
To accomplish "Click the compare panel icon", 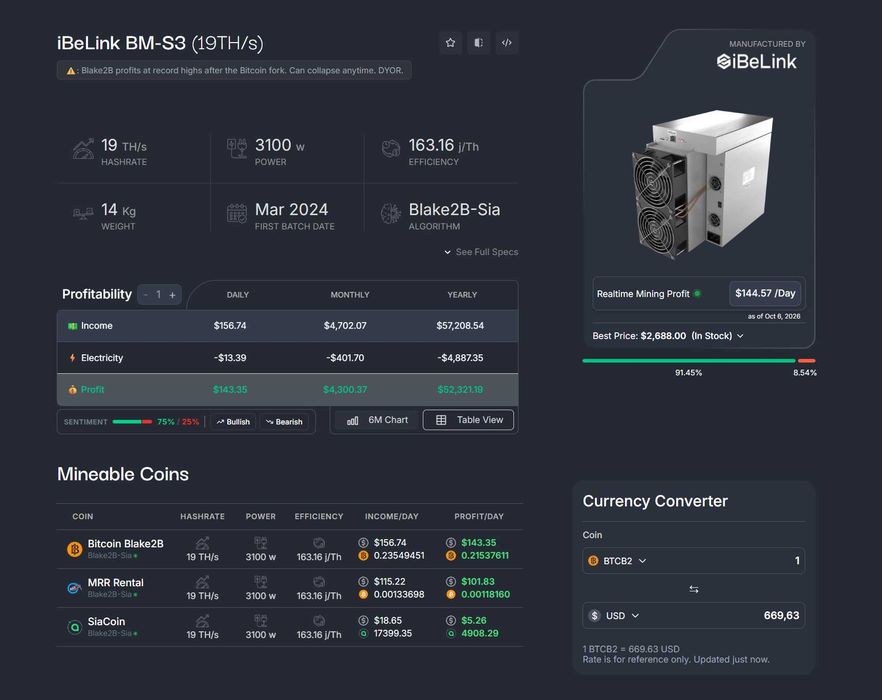I will (479, 43).
